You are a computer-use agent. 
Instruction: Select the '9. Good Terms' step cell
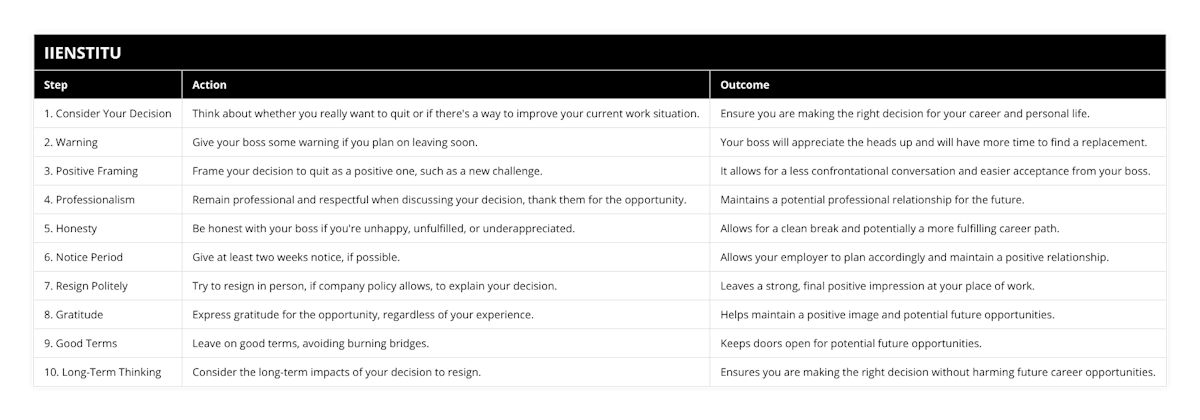point(81,343)
